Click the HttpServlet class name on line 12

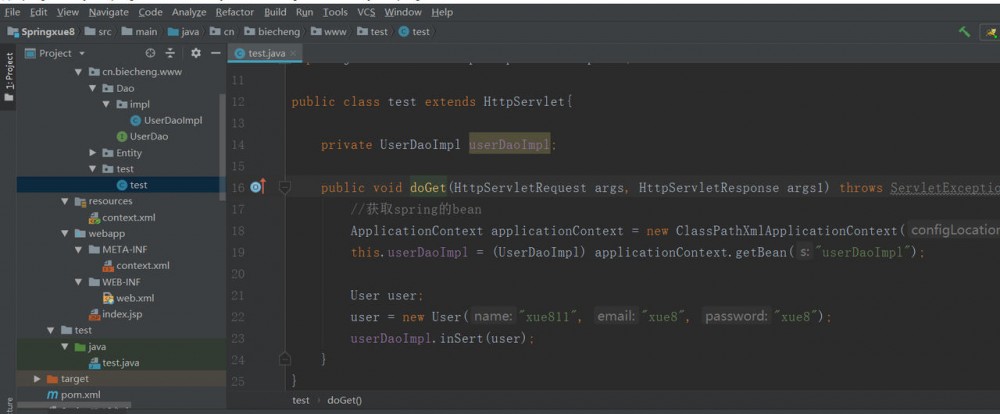pos(524,101)
